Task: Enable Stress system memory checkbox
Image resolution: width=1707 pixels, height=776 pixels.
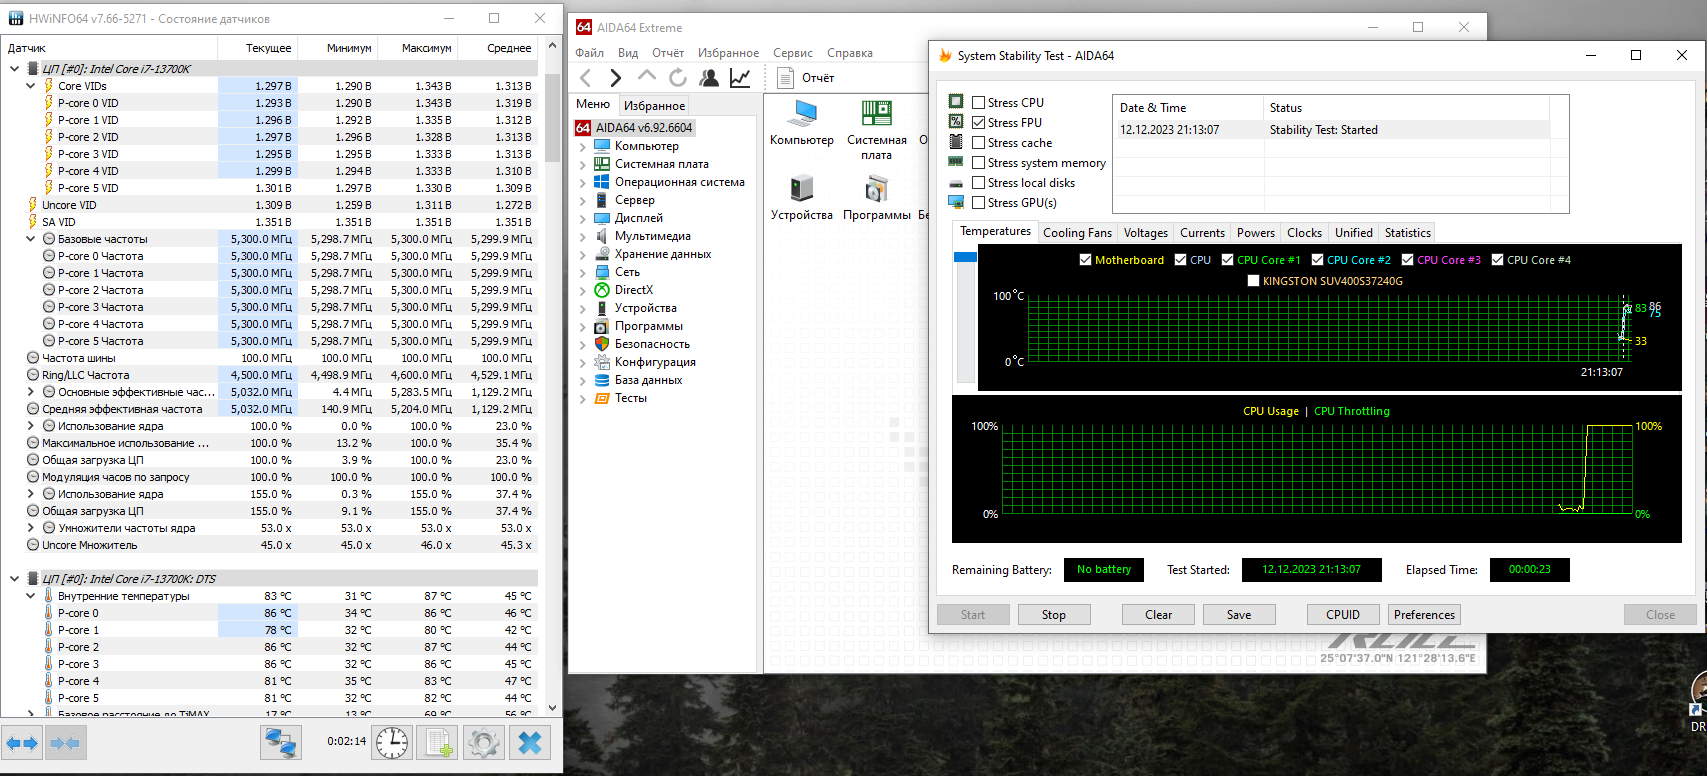Action: [979, 163]
